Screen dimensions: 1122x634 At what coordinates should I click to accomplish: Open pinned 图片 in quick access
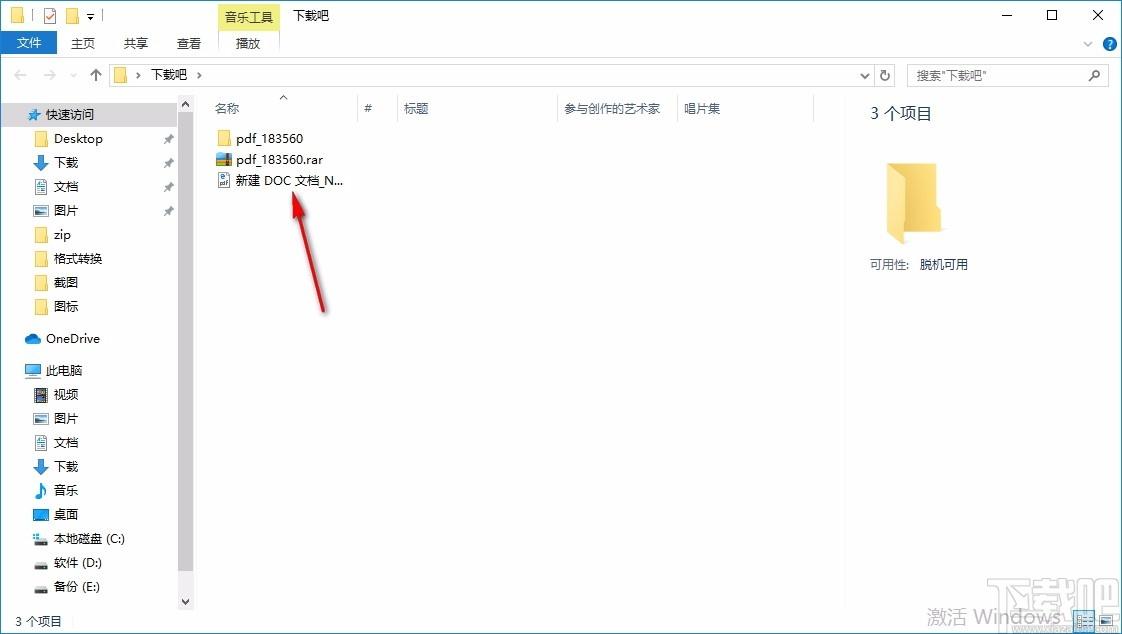pos(66,210)
